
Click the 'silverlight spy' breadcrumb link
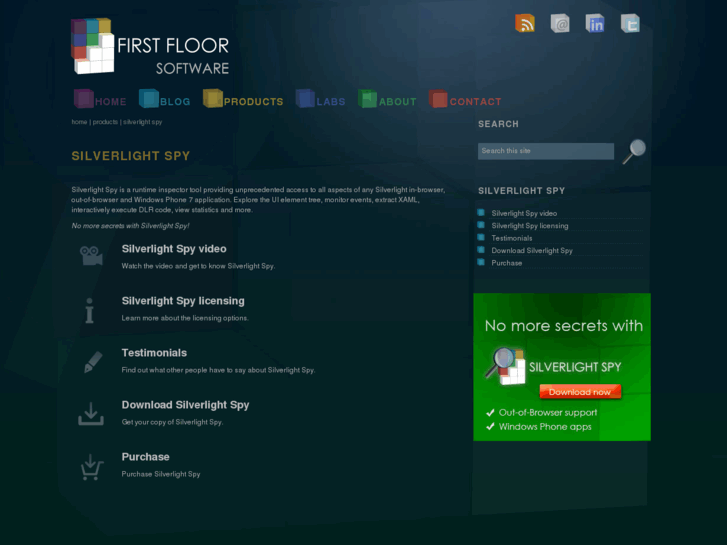click(143, 122)
